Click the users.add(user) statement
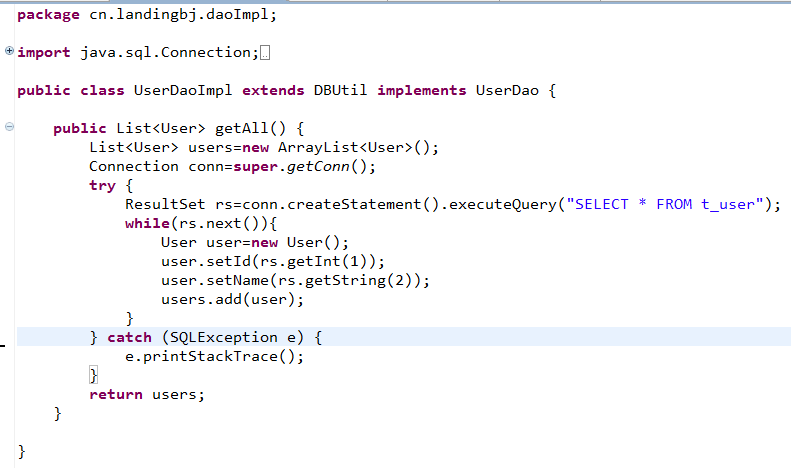Screen dimensions: 791x468 coord(231,299)
